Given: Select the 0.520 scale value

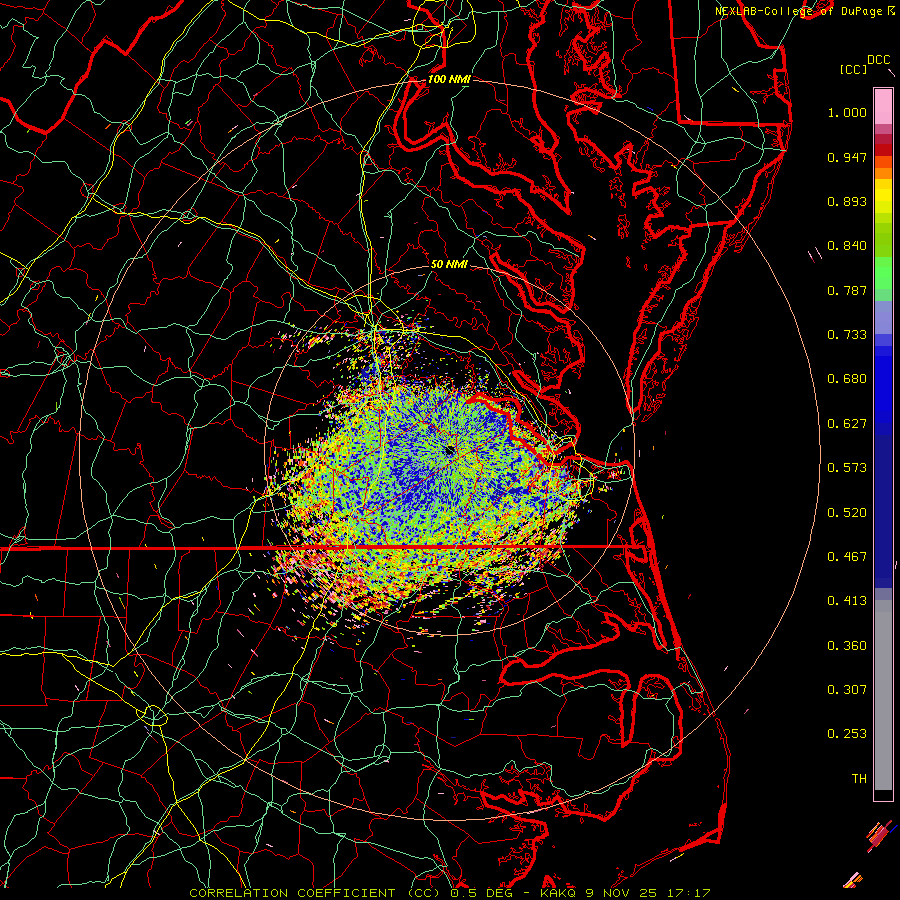Looking at the screenshot, I should [x=847, y=513].
